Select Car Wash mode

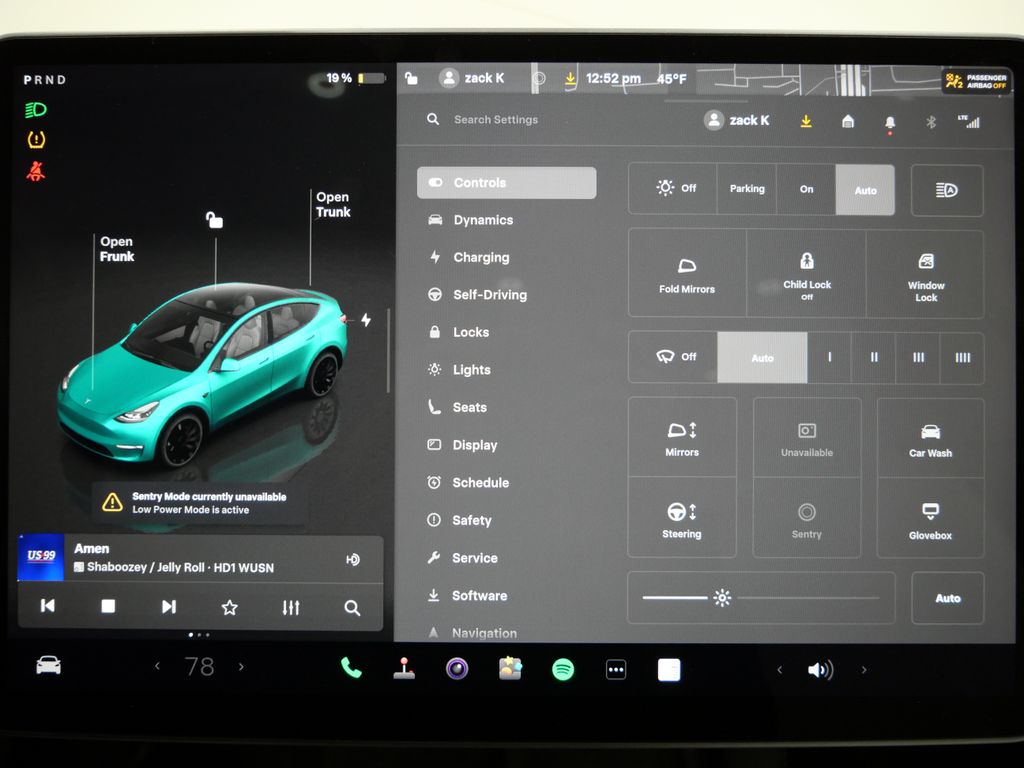tap(930, 438)
